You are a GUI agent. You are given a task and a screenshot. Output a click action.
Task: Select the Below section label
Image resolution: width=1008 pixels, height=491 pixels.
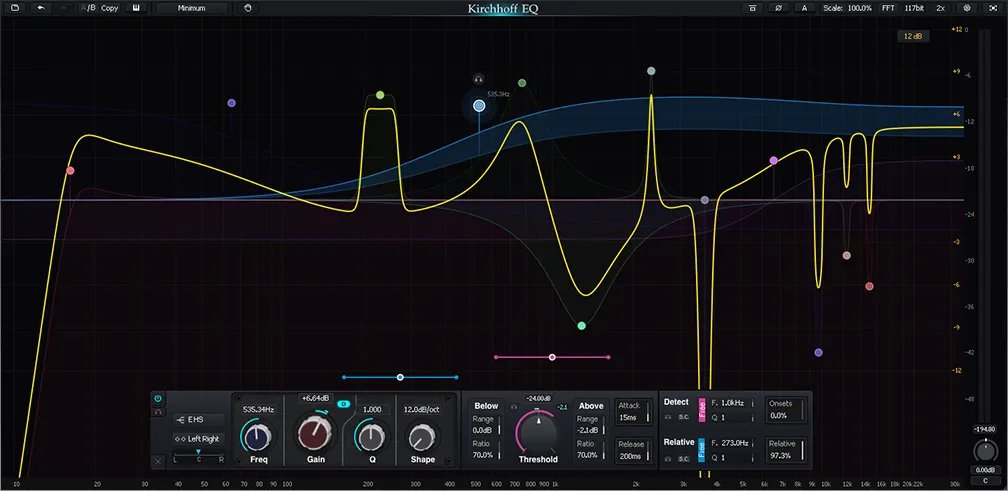pyautogui.click(x=486, y=406)
